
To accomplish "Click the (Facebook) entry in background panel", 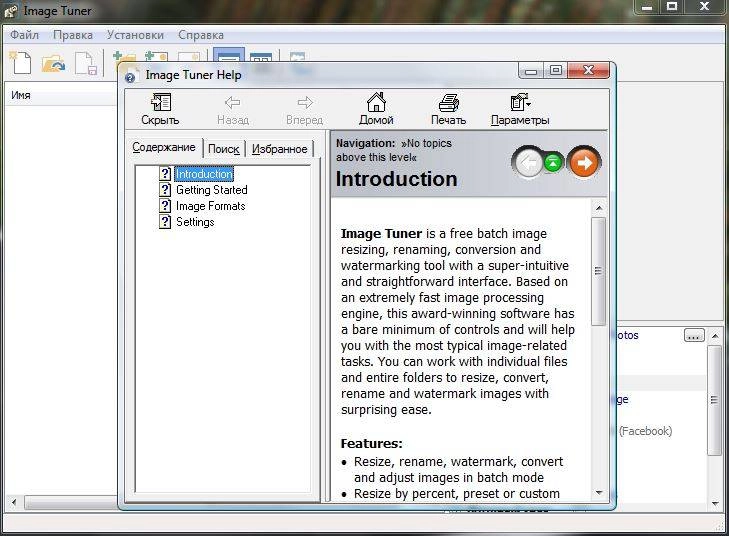I will coord(645,431).
